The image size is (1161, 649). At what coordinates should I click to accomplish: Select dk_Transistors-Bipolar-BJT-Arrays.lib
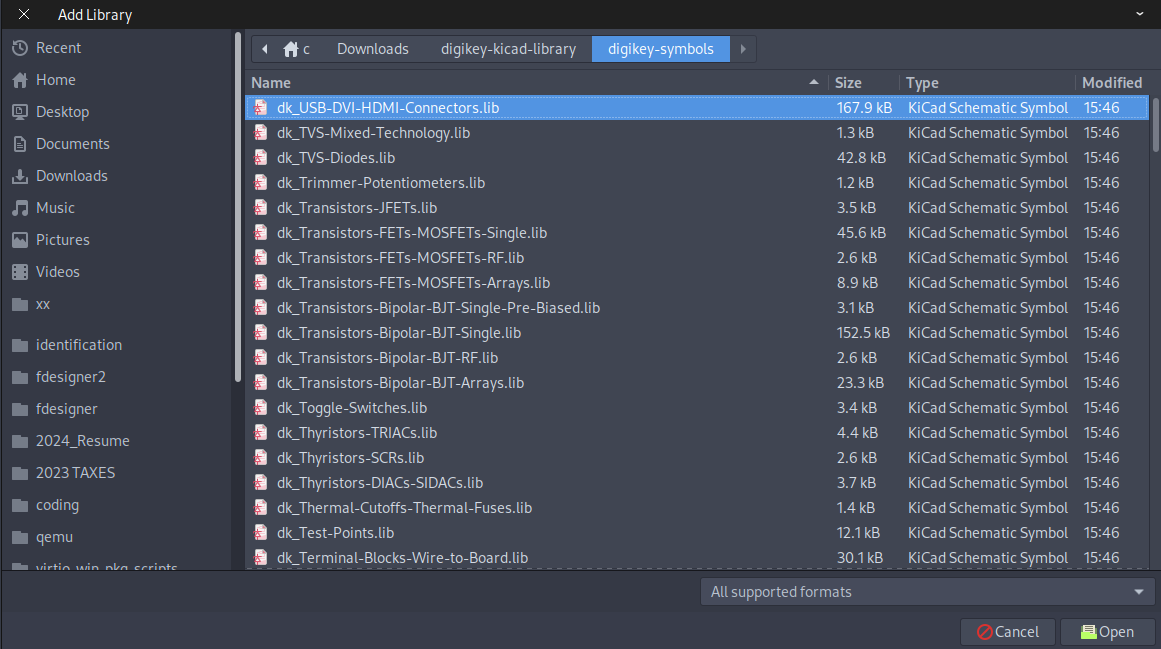coord(697,383)
